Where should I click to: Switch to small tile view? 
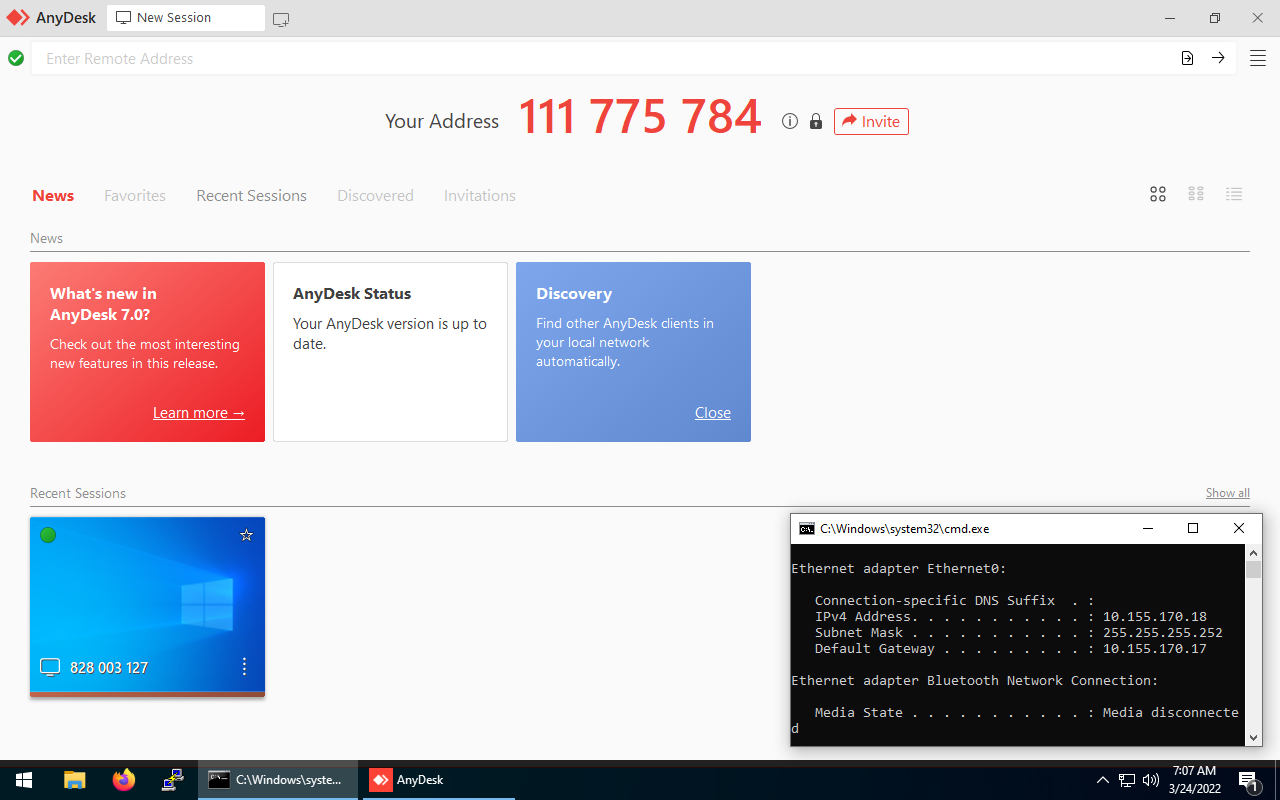pos(1195,194)
